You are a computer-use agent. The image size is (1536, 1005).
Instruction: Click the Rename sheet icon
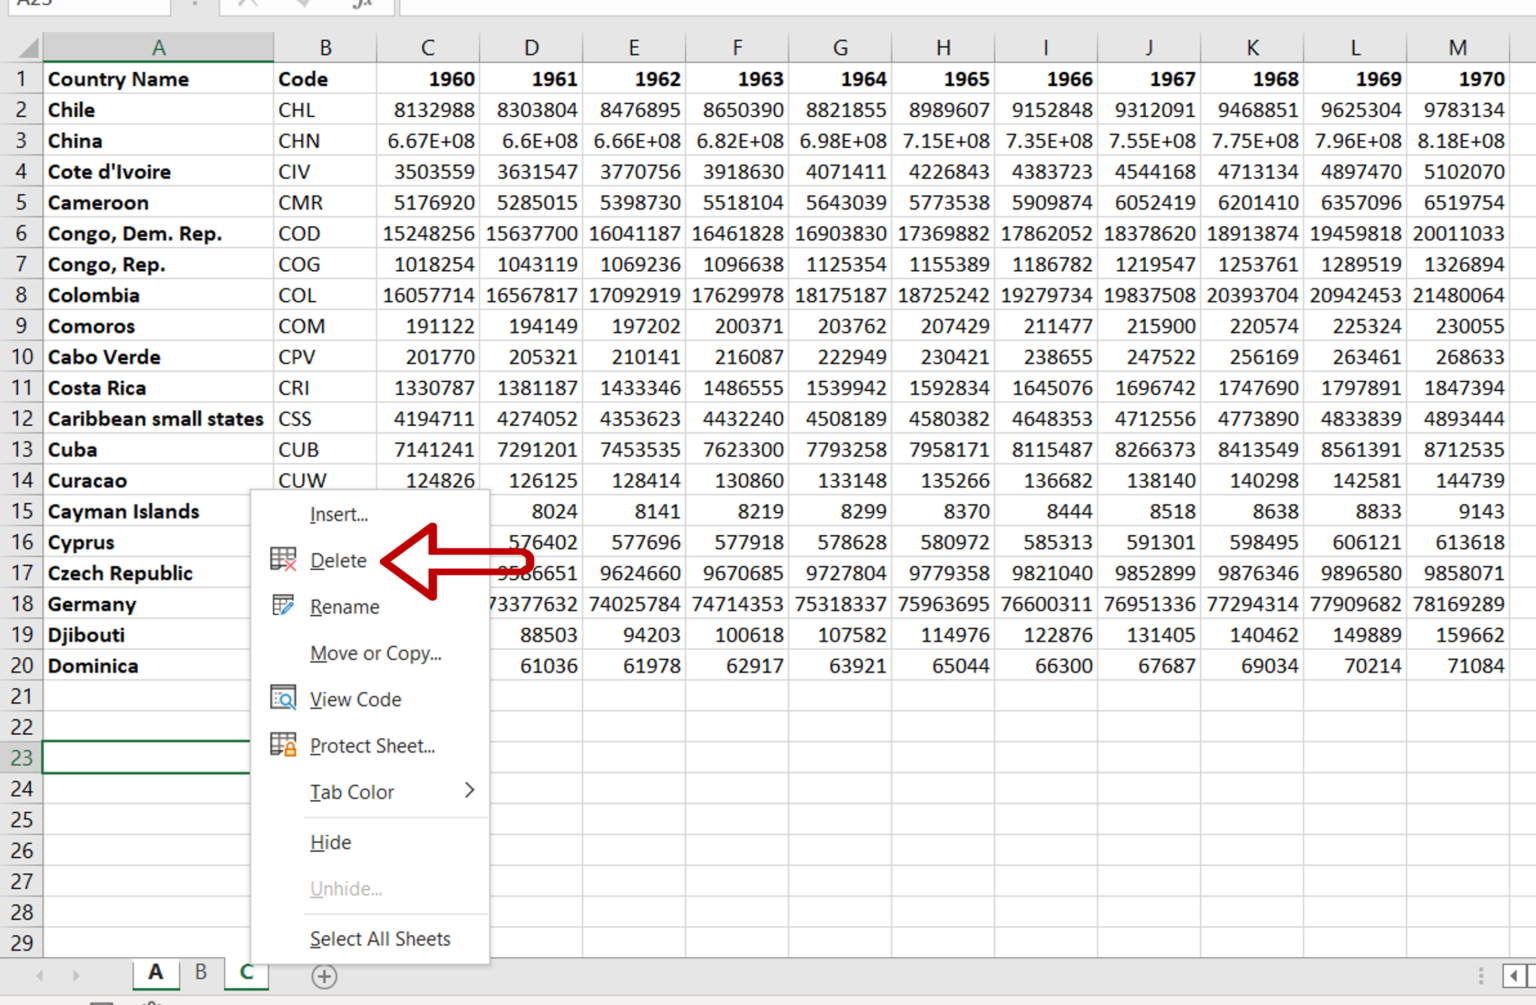[281, 606]
